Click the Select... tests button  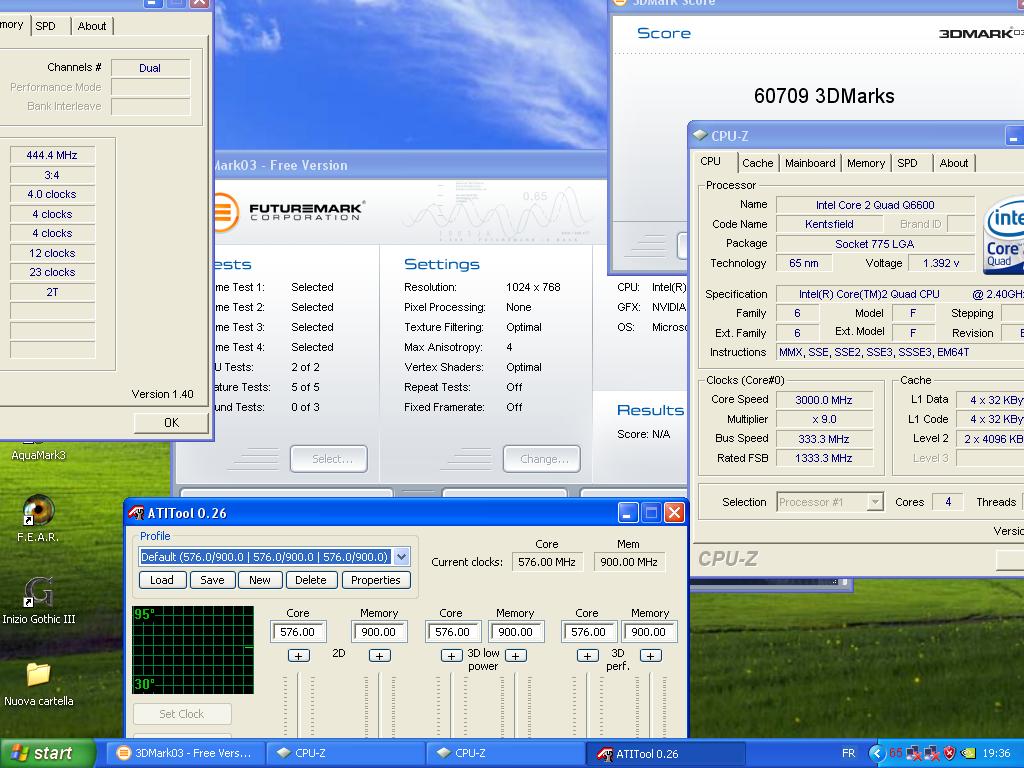328,458
